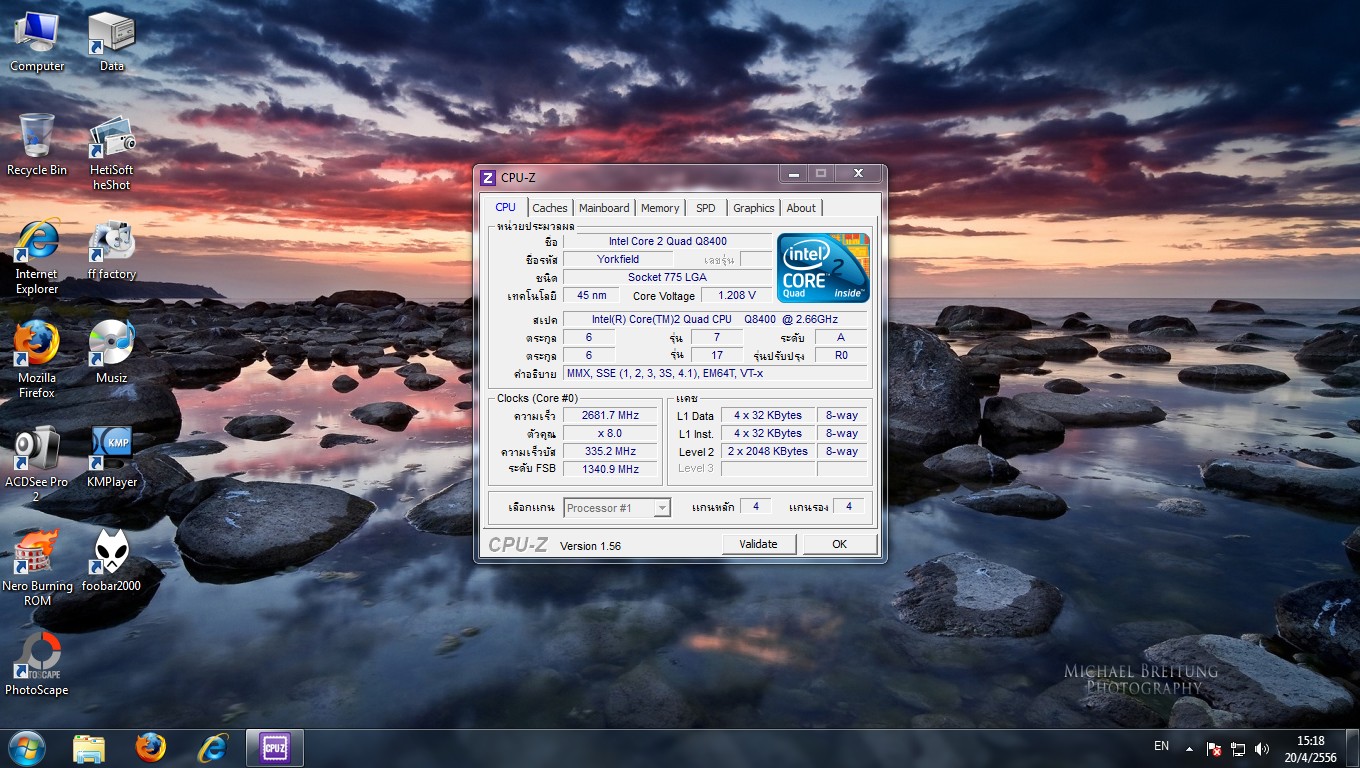
Task: Open ACDSee Pro 2 shortcut
Action: pos(37,448)
